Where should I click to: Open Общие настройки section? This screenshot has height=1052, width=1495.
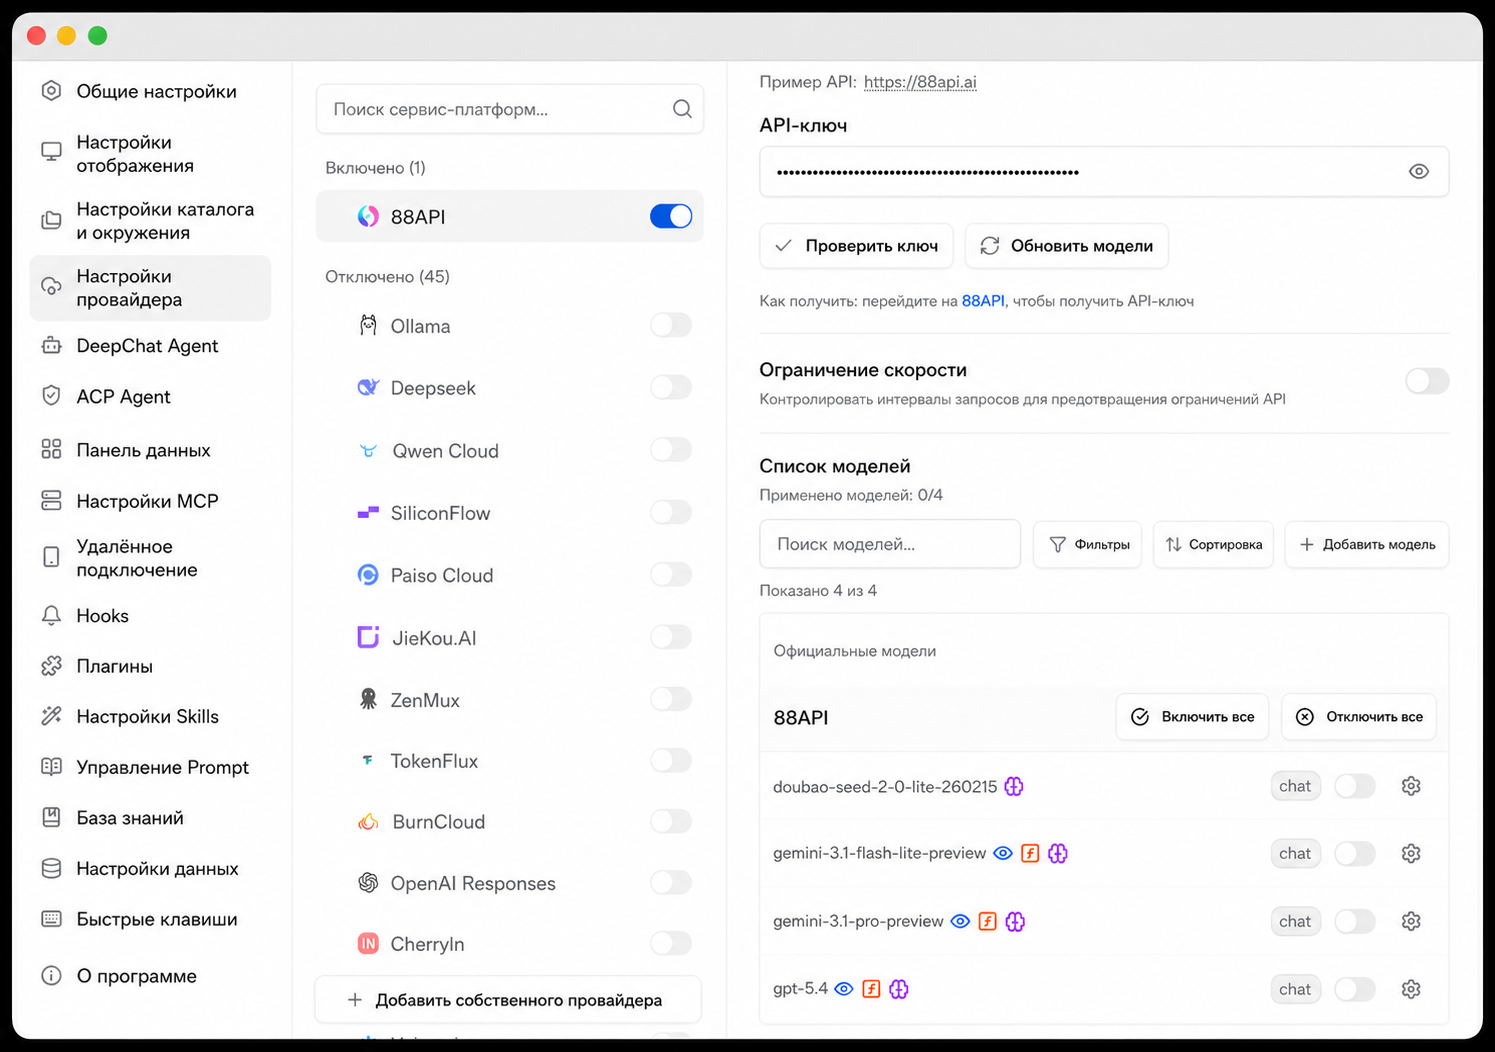(x=150, y=91)
